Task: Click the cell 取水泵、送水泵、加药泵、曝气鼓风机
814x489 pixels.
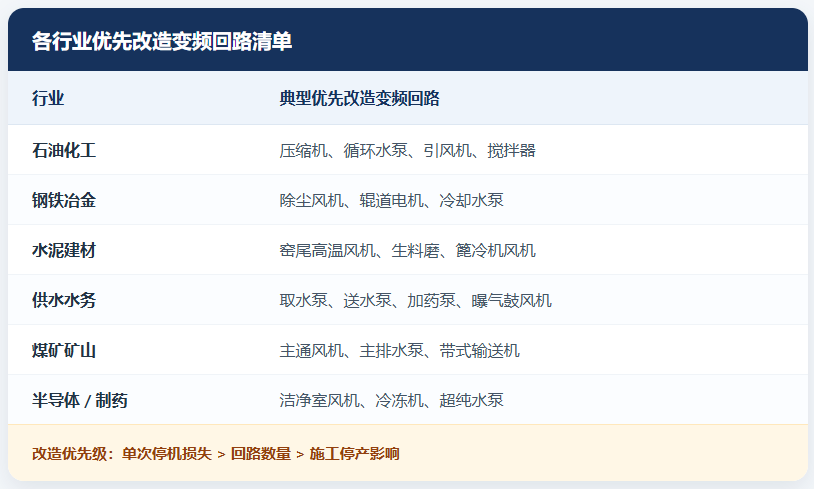Action: [415, 300]
